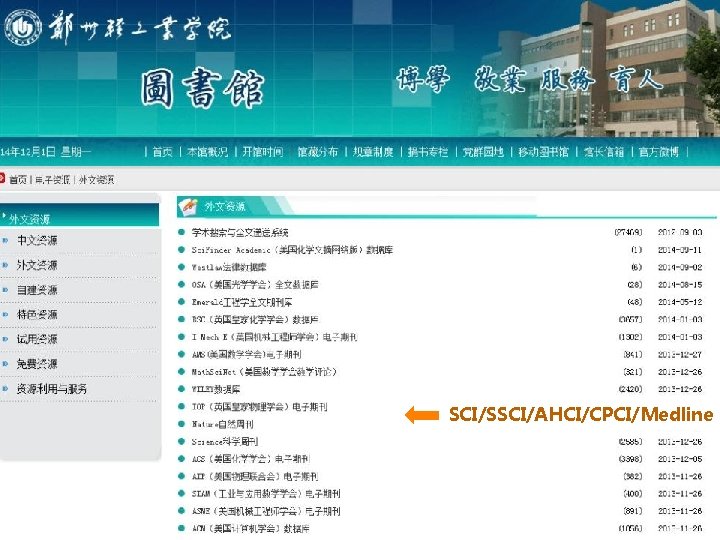Image resolution: width=720 pixels, height=540 pixels.
Task: Open the MathSciNet 数学评论 link
Action: click(x=264, y=372)
